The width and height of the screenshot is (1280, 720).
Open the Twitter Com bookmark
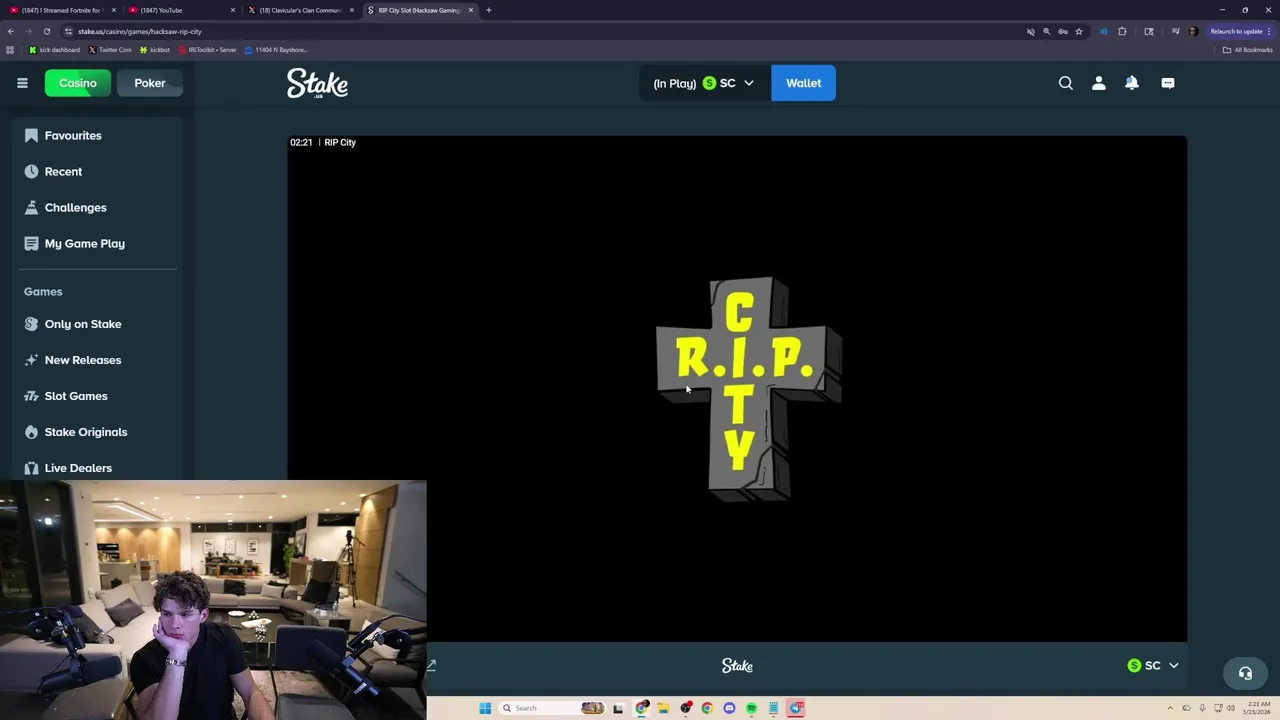tap(110, 50)
